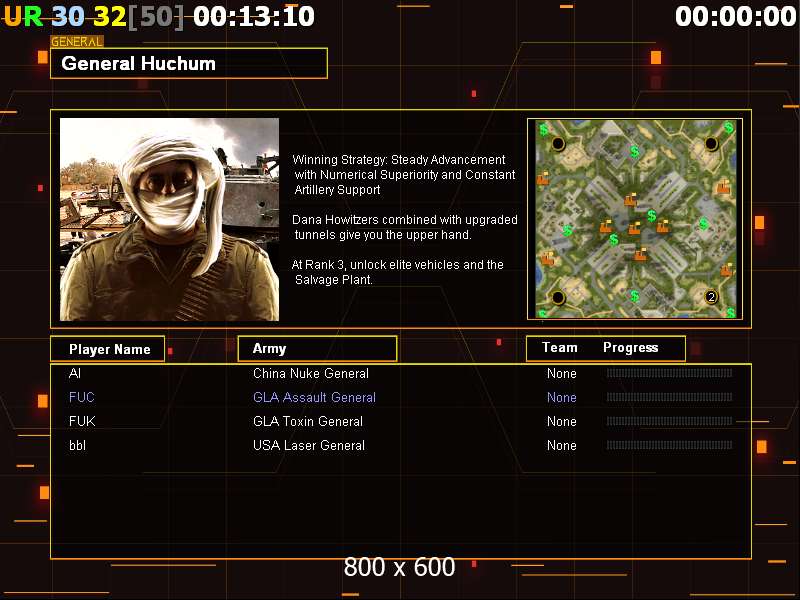Click the GENERAL label above the name
This screenshot has width=800, height=600.
click(x=77, y=42)
